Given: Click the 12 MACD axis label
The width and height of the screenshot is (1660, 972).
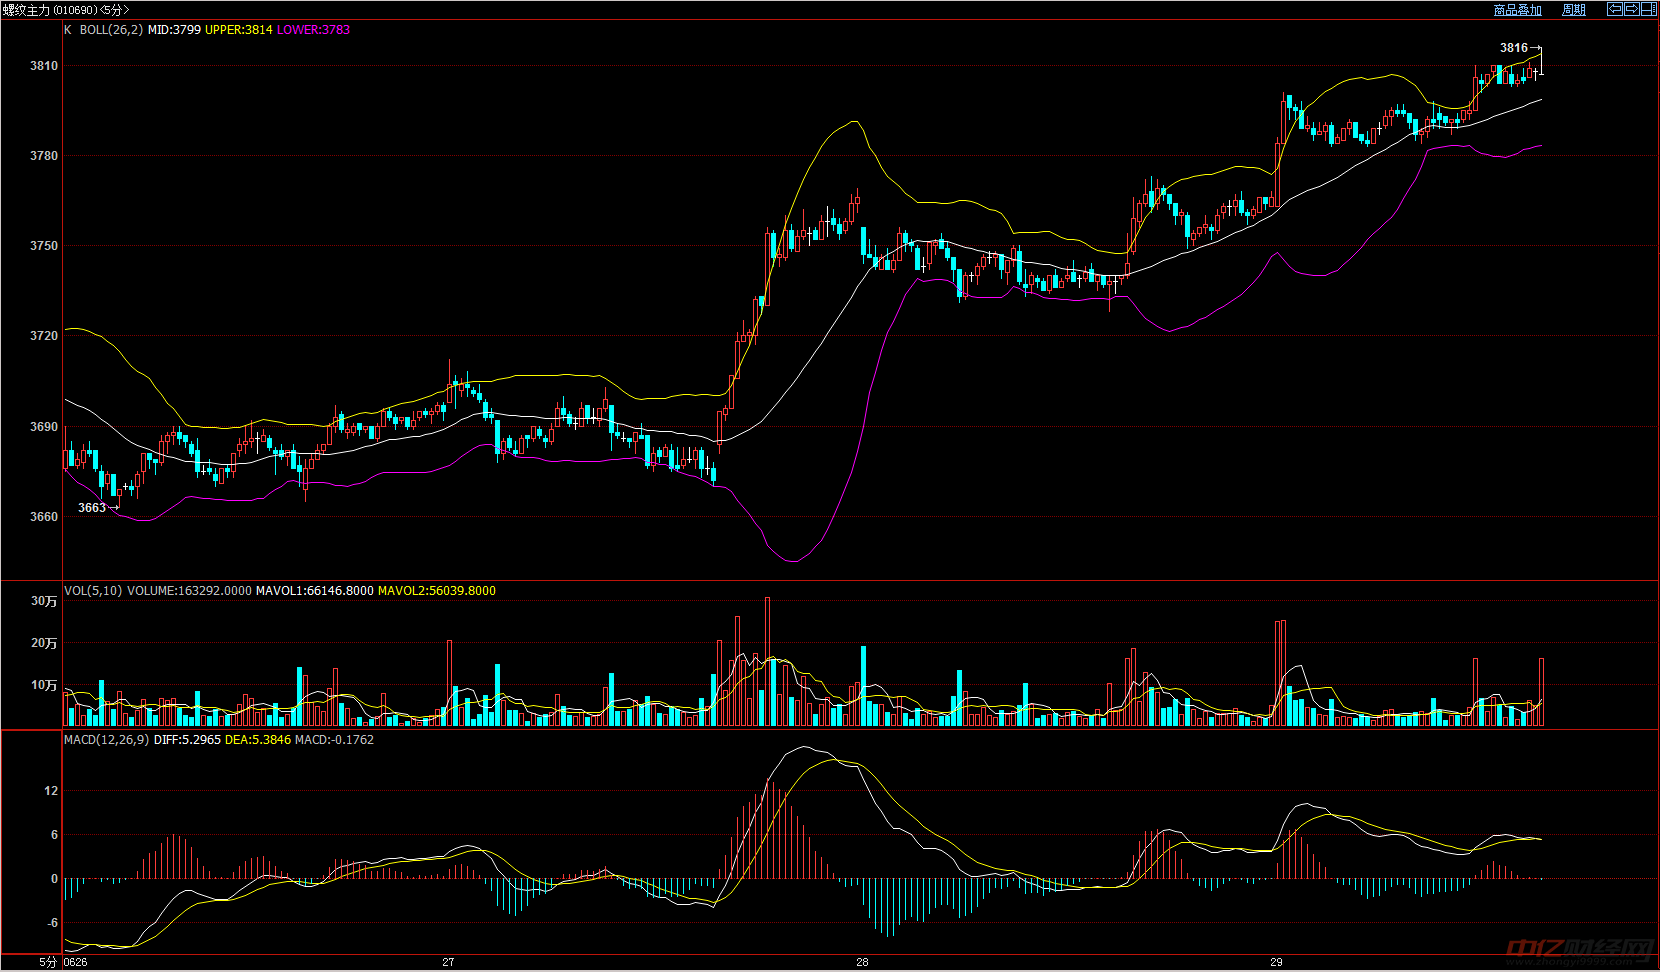Looking at the screenshot, I should [x=51, y=791].
